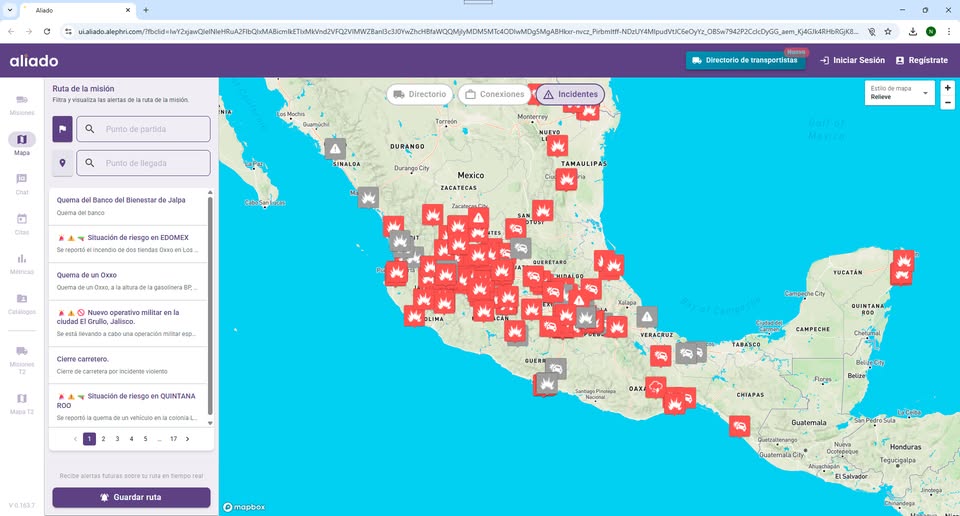960x516 pixels.
Task: Click the browser address bar
Action: [468, 31]
